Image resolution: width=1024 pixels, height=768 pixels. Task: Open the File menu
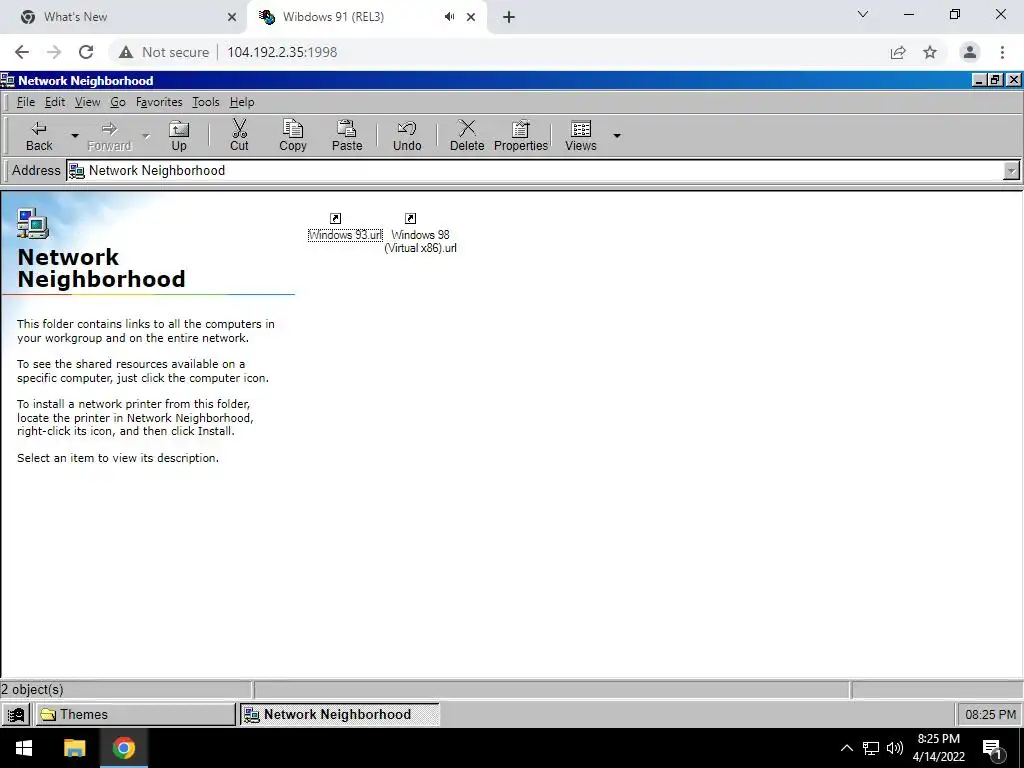pos(25,102)
